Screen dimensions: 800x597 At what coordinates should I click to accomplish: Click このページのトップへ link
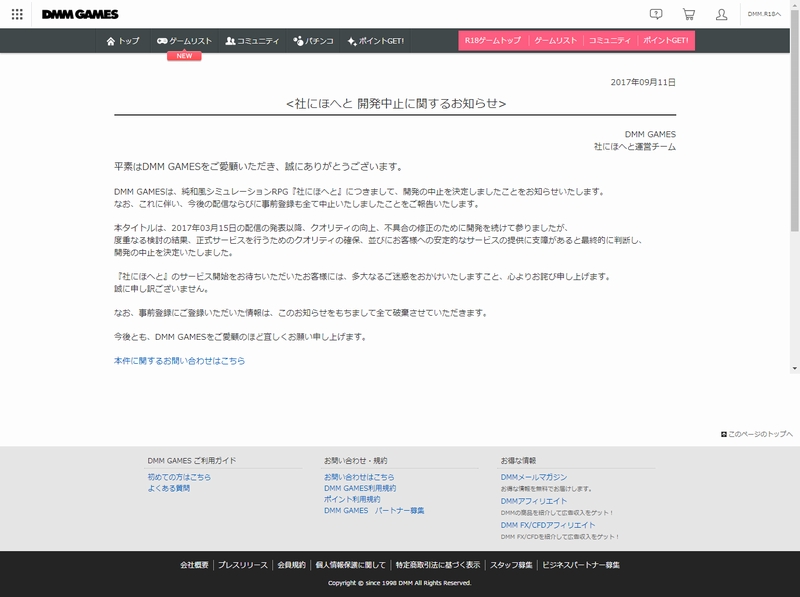(x=757, y=434)
